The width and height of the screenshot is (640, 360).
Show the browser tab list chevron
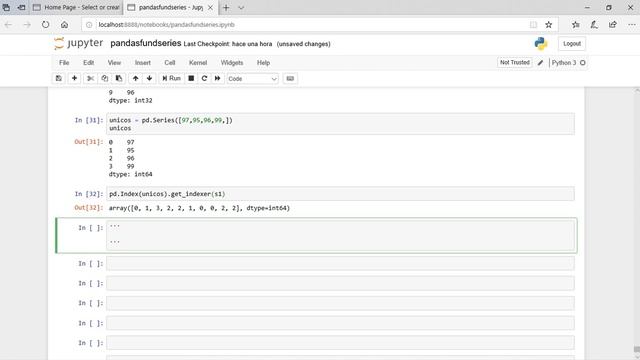click(241, 7)
